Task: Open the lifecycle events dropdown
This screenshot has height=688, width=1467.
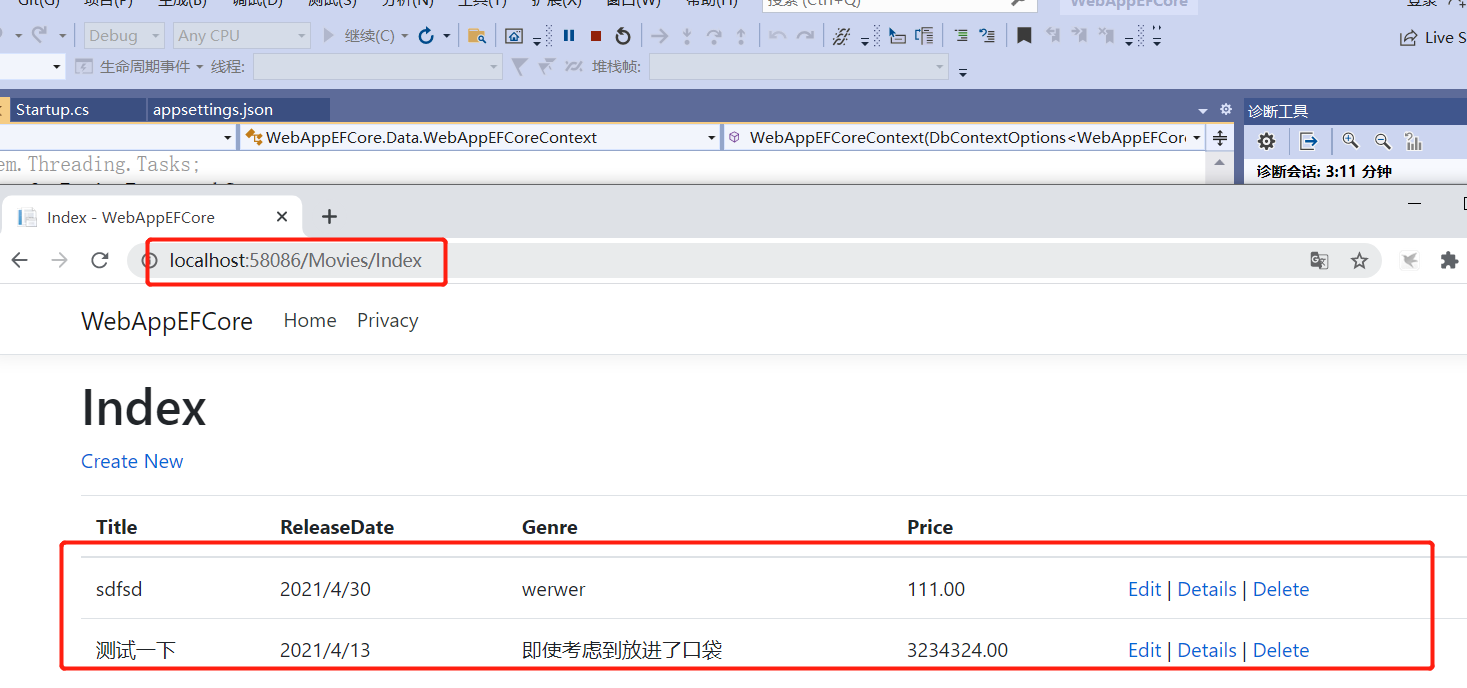Action: [x=139, y=67]
